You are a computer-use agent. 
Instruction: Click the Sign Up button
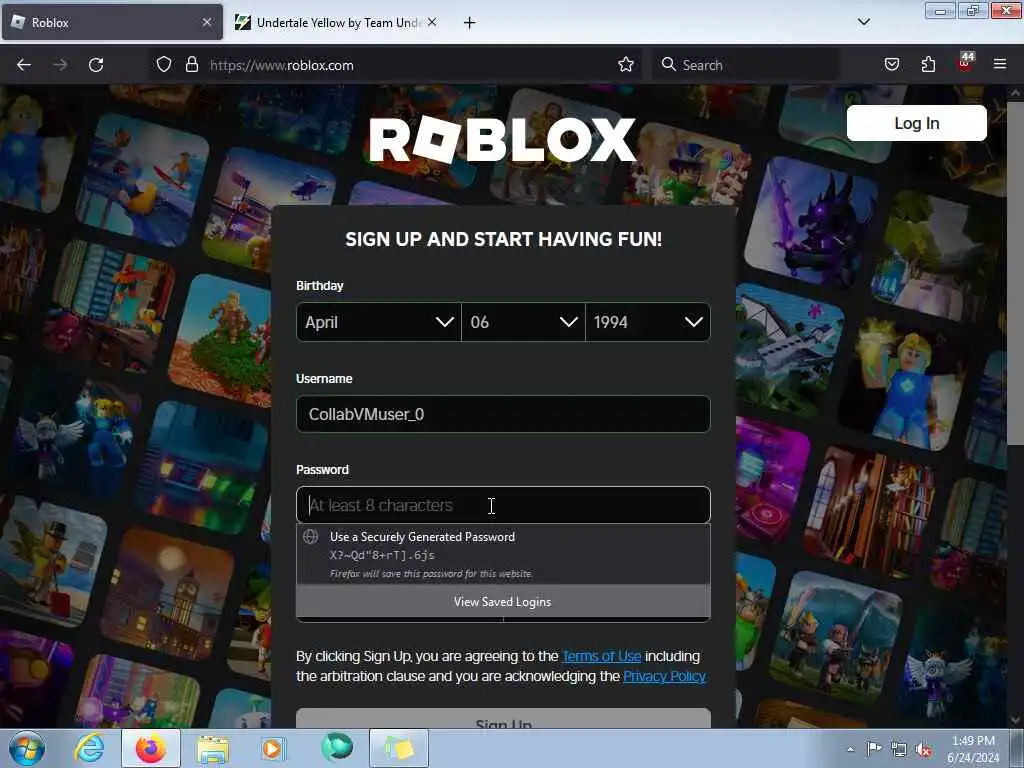point(503,719)
